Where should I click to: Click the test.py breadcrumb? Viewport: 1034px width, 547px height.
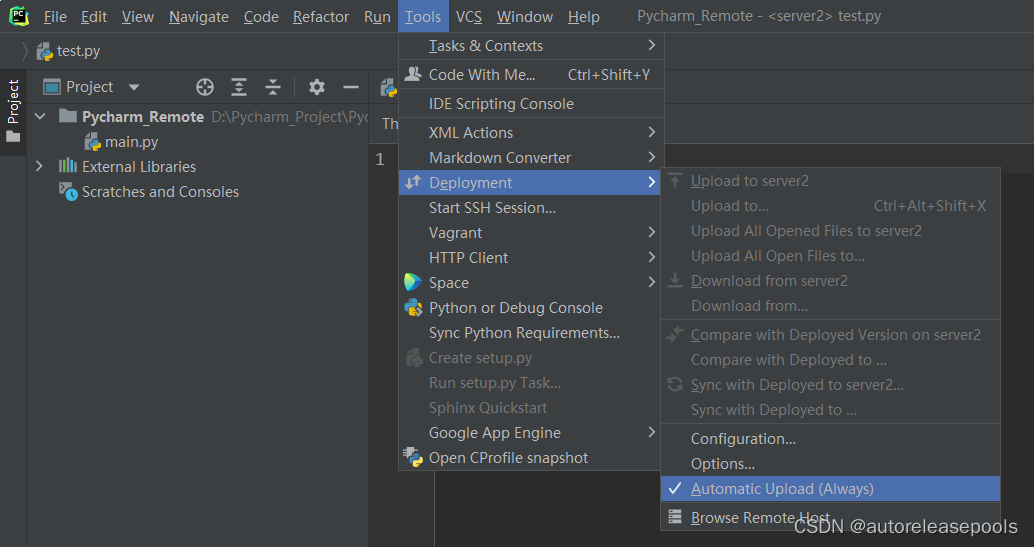click(69, 51)
